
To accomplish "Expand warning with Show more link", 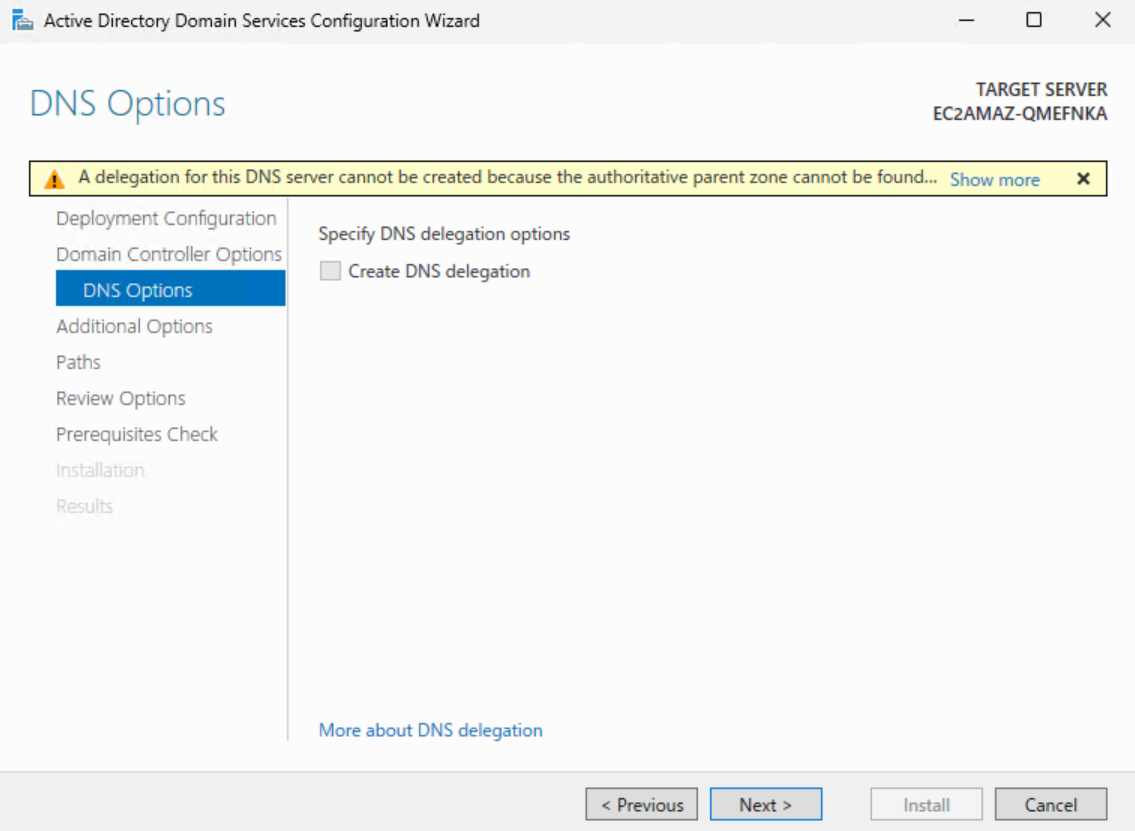I will (994, 180).
